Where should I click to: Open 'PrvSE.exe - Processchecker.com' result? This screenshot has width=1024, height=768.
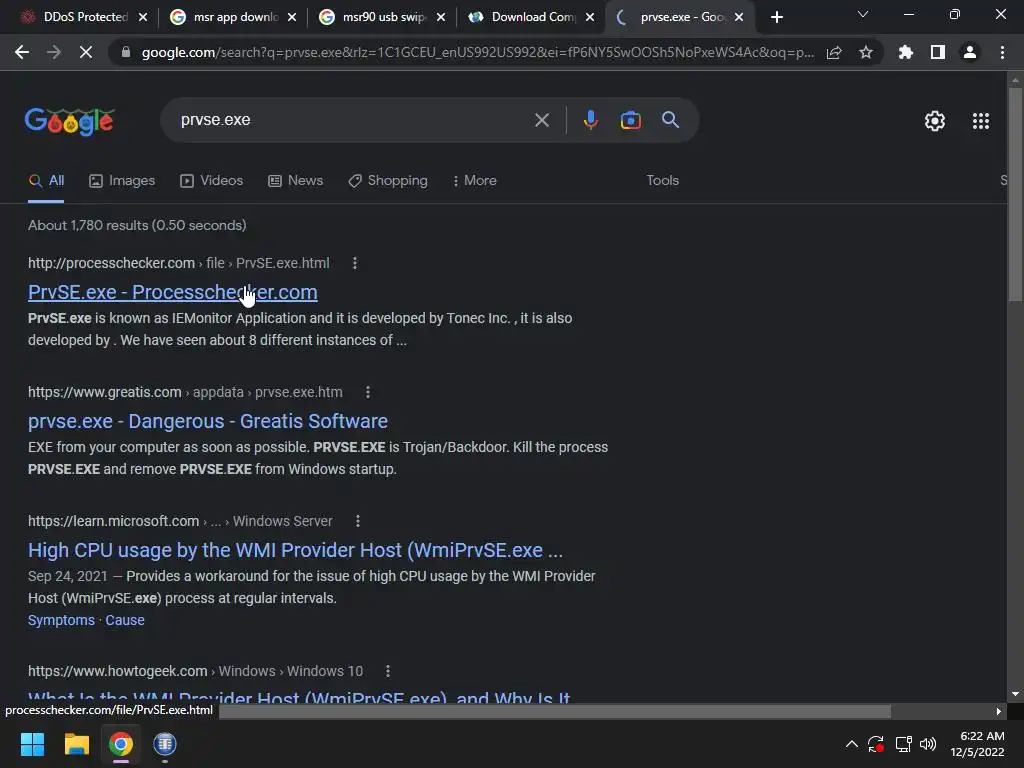[x=172, y=292]
